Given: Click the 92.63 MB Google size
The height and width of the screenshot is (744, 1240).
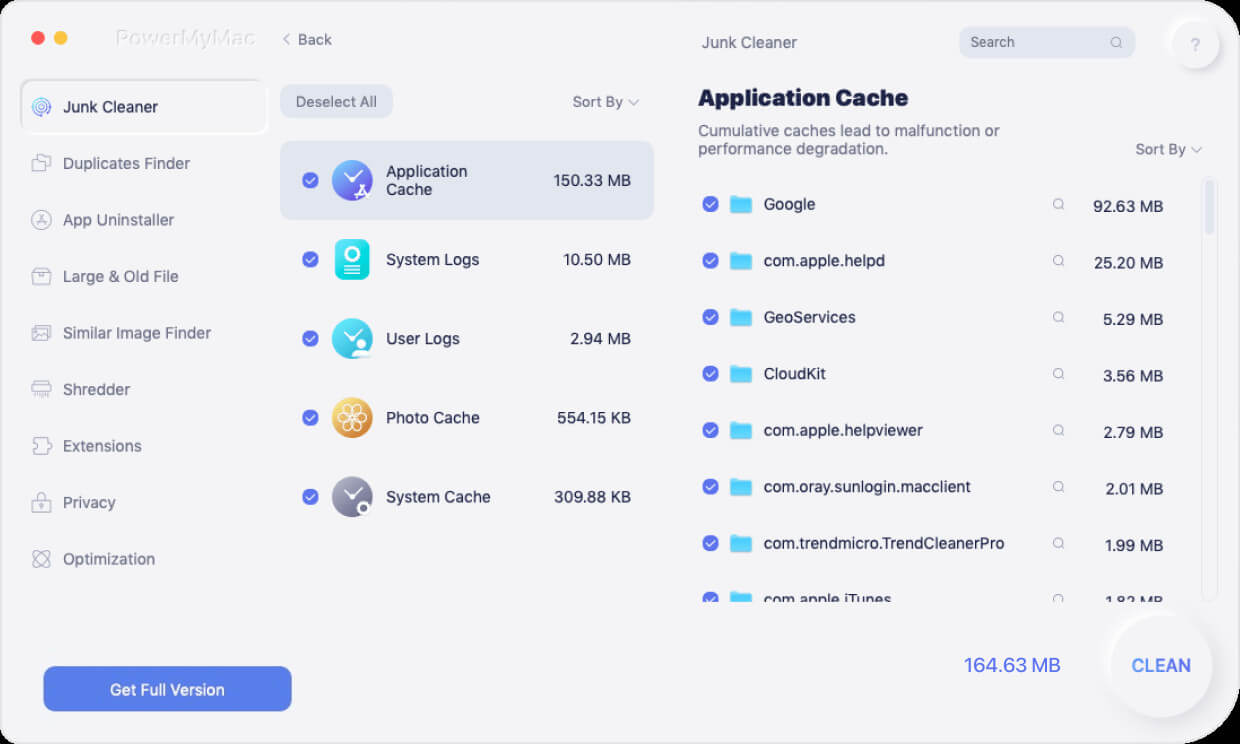Looking at the screenshot, I should coord(1128,206).
